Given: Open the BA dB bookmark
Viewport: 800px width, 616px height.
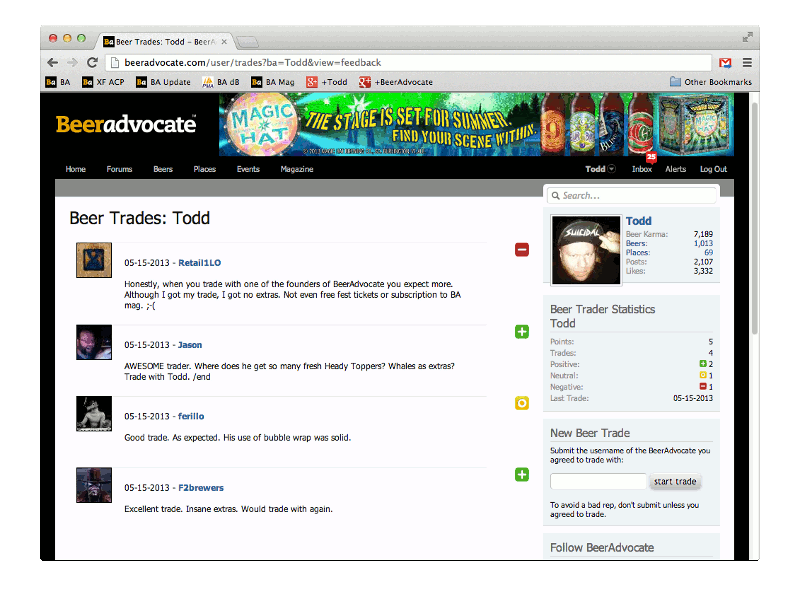Looking at the screenshot, I should tap(221, 82).
